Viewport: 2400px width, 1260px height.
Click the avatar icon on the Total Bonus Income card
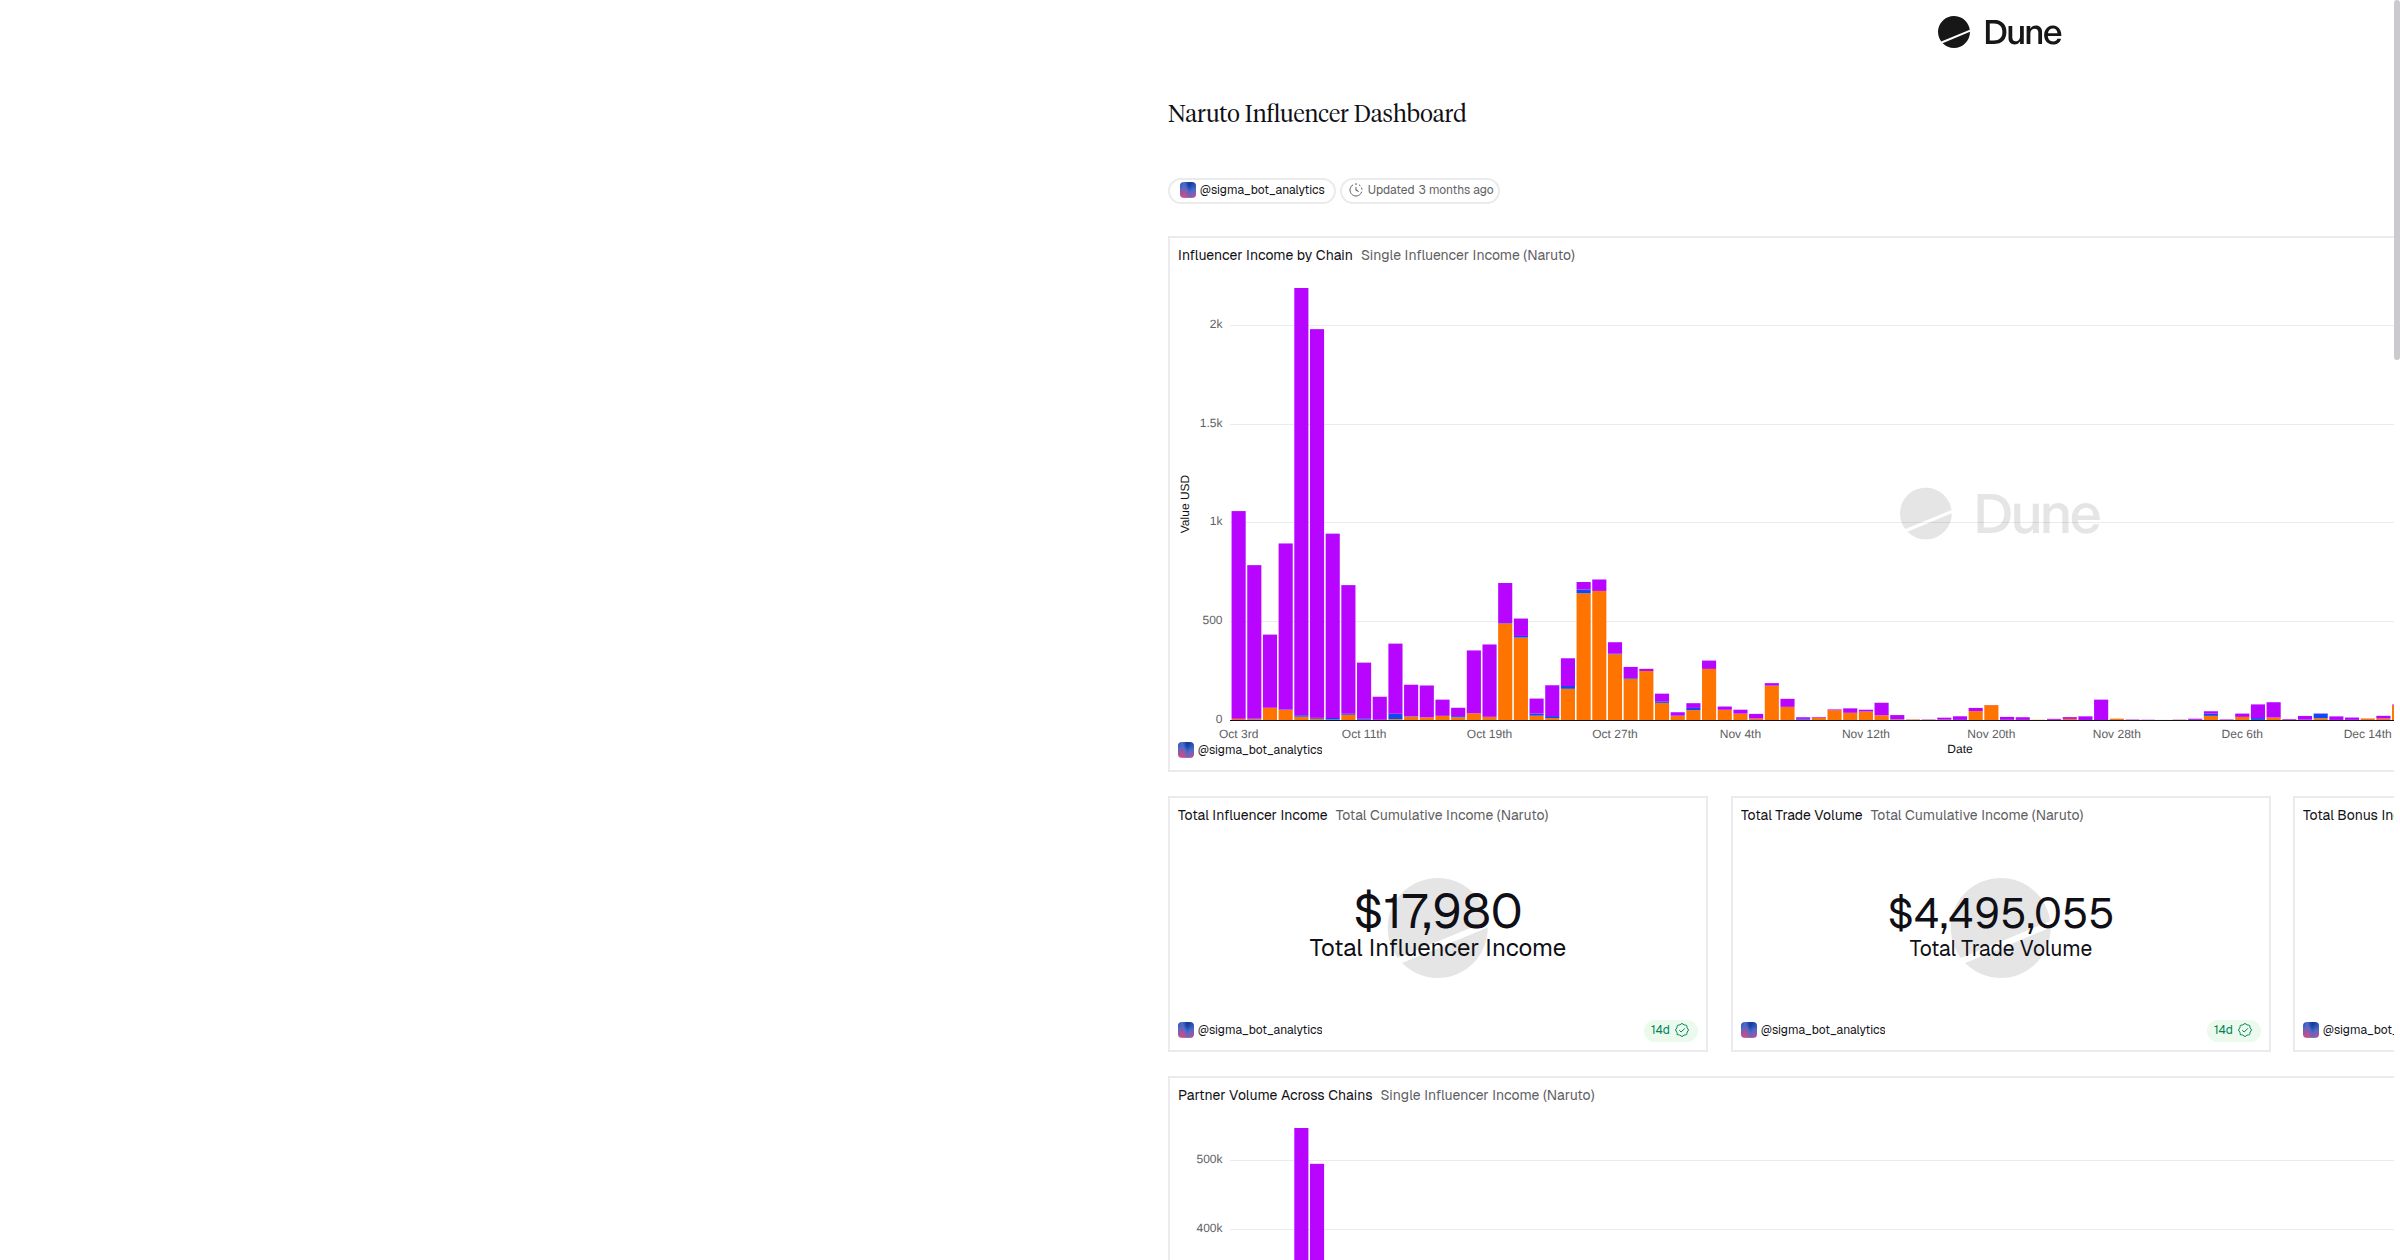pyautogui.click(x=2310, y=1029)
